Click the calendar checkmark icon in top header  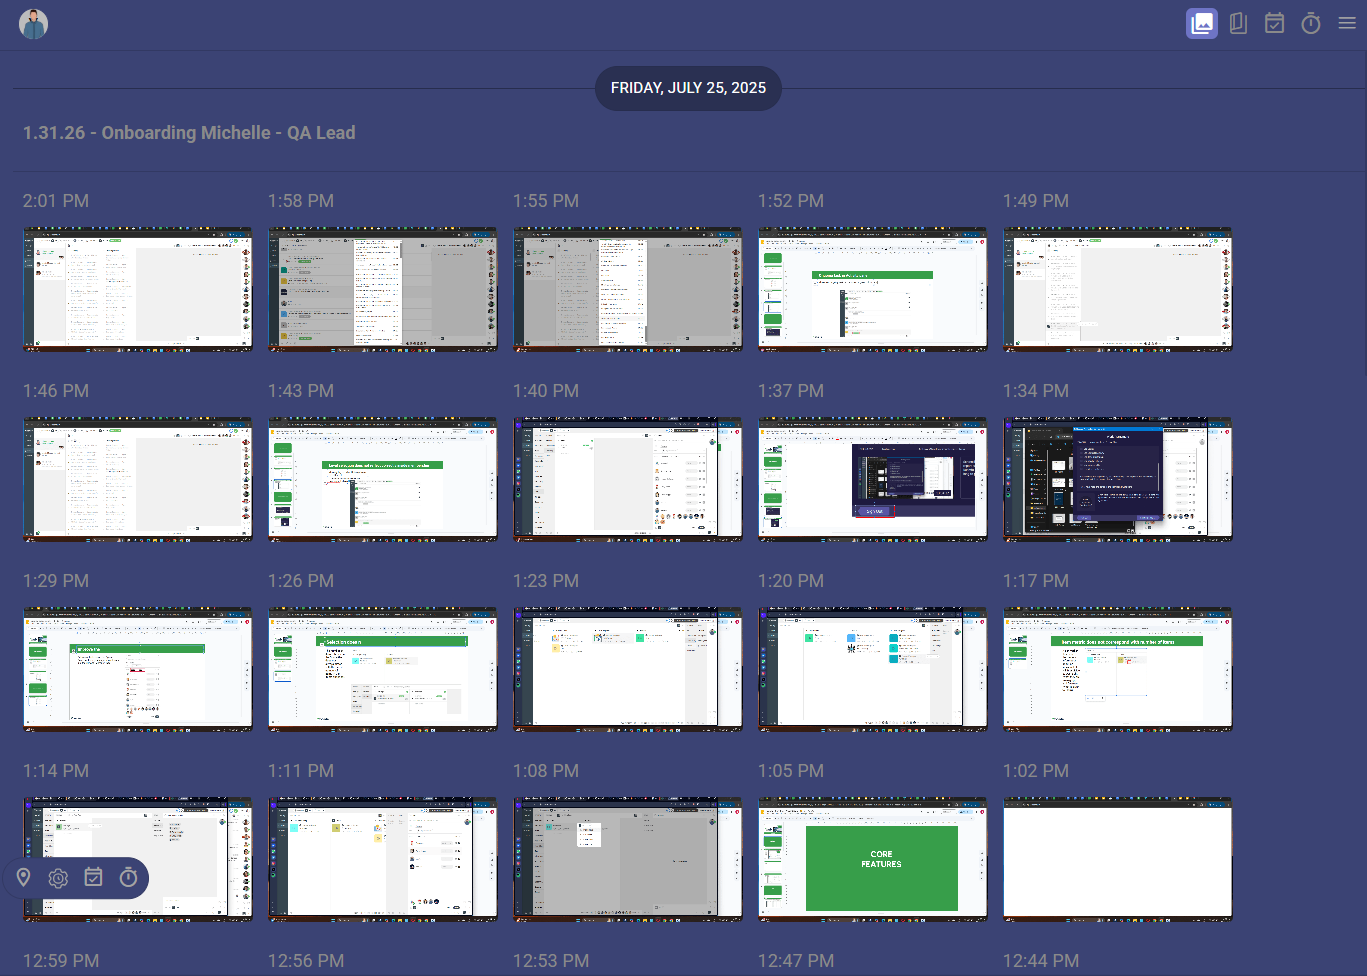(x=1274, y=23)
